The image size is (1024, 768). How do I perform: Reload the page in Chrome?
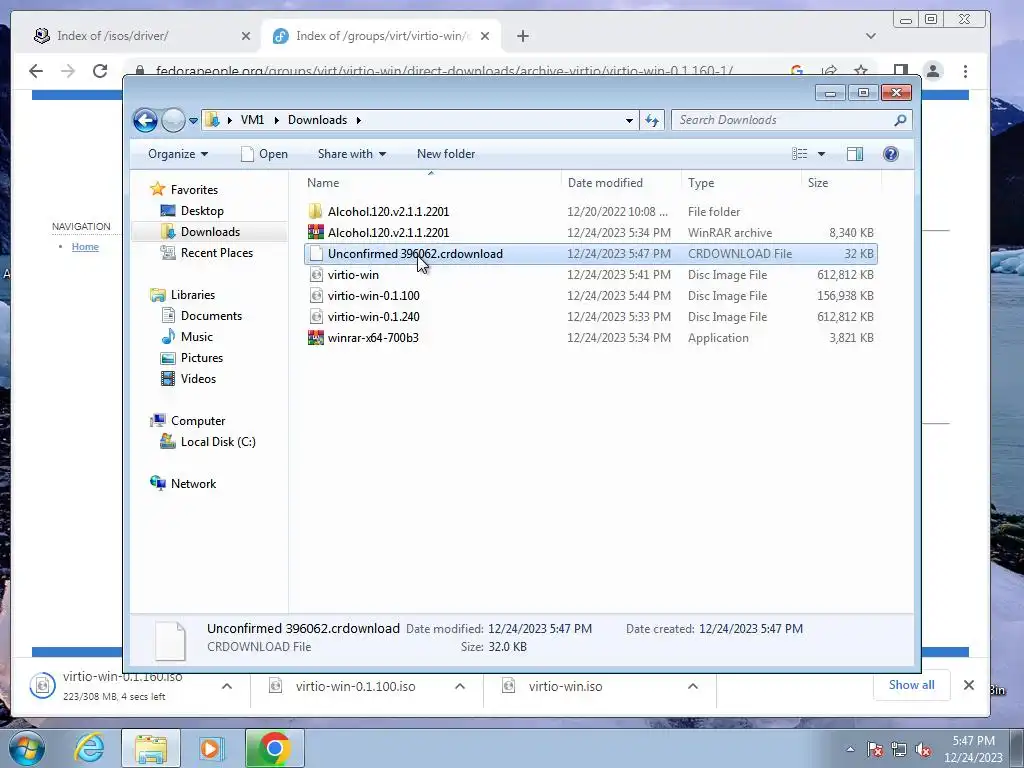click(100, 71)
